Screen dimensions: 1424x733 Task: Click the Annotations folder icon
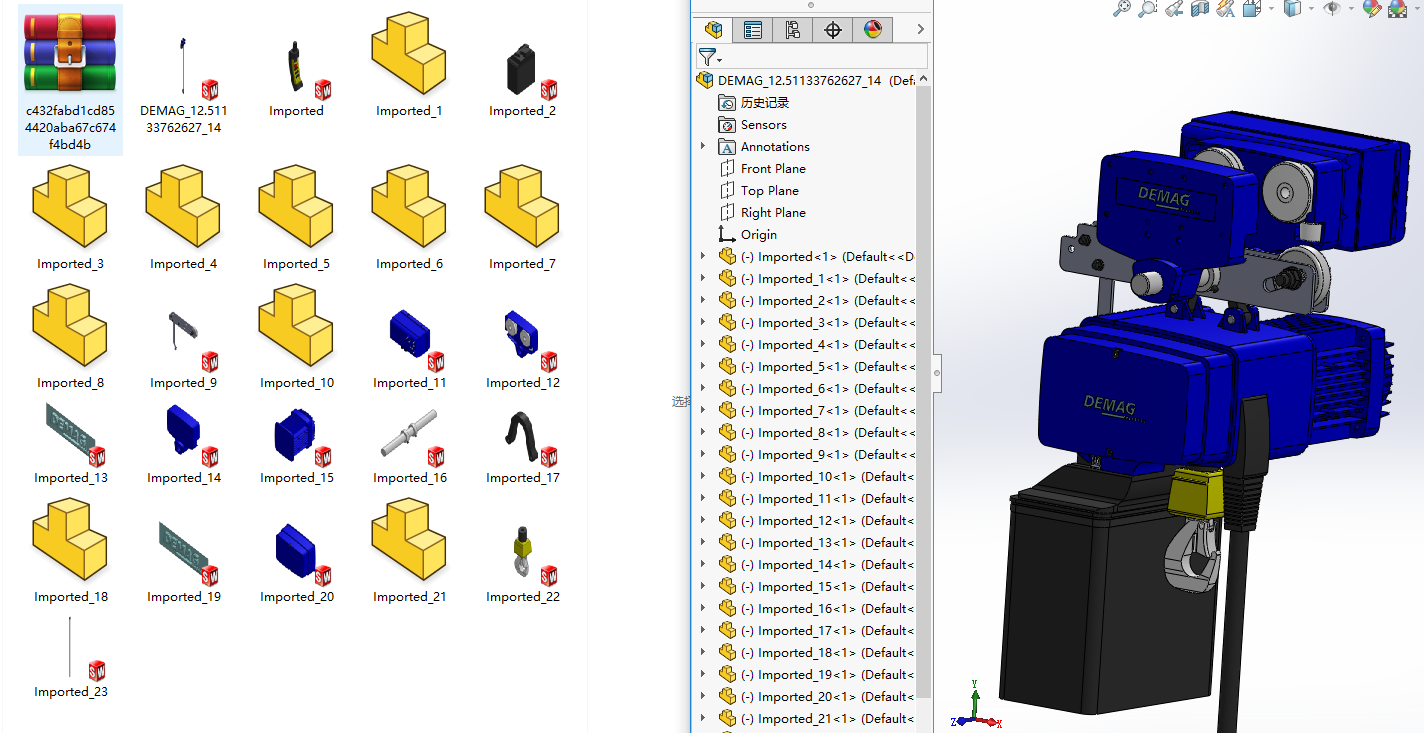tap(727, 146)
